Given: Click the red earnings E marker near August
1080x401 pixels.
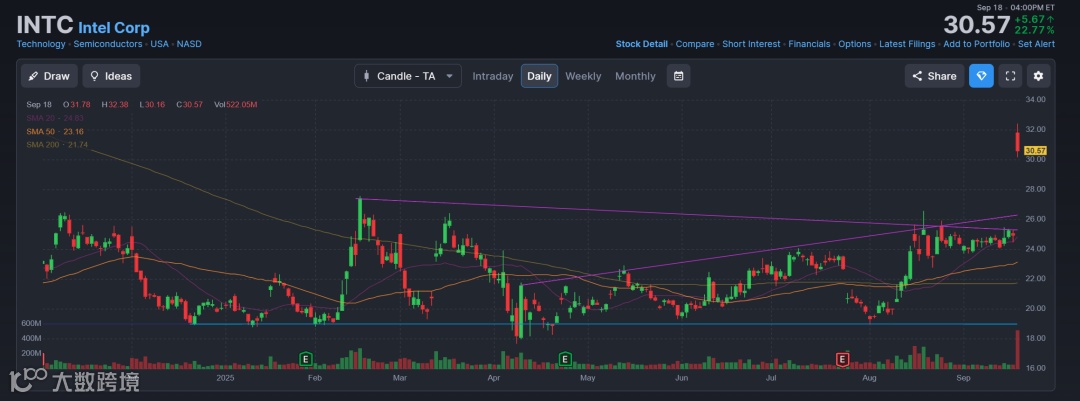Looking at the screenshot, I should coord(842,358).
